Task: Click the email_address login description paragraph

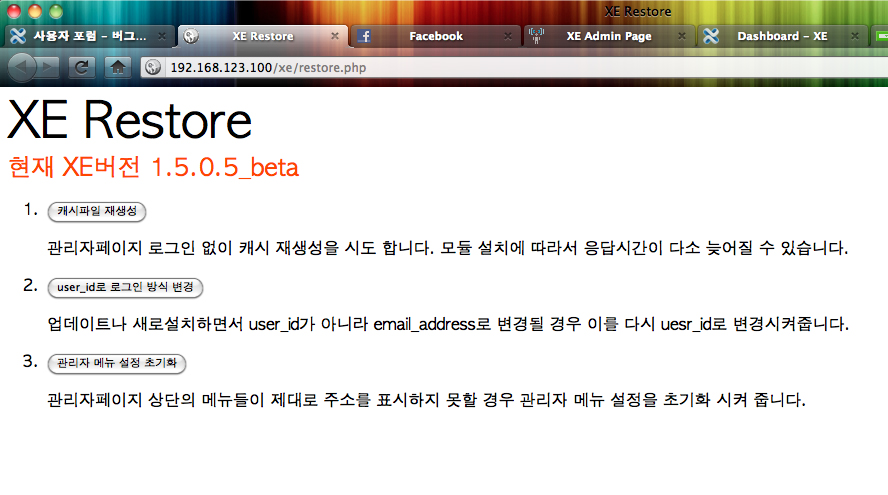Action: pyautogui.click(x=448, y=324)
